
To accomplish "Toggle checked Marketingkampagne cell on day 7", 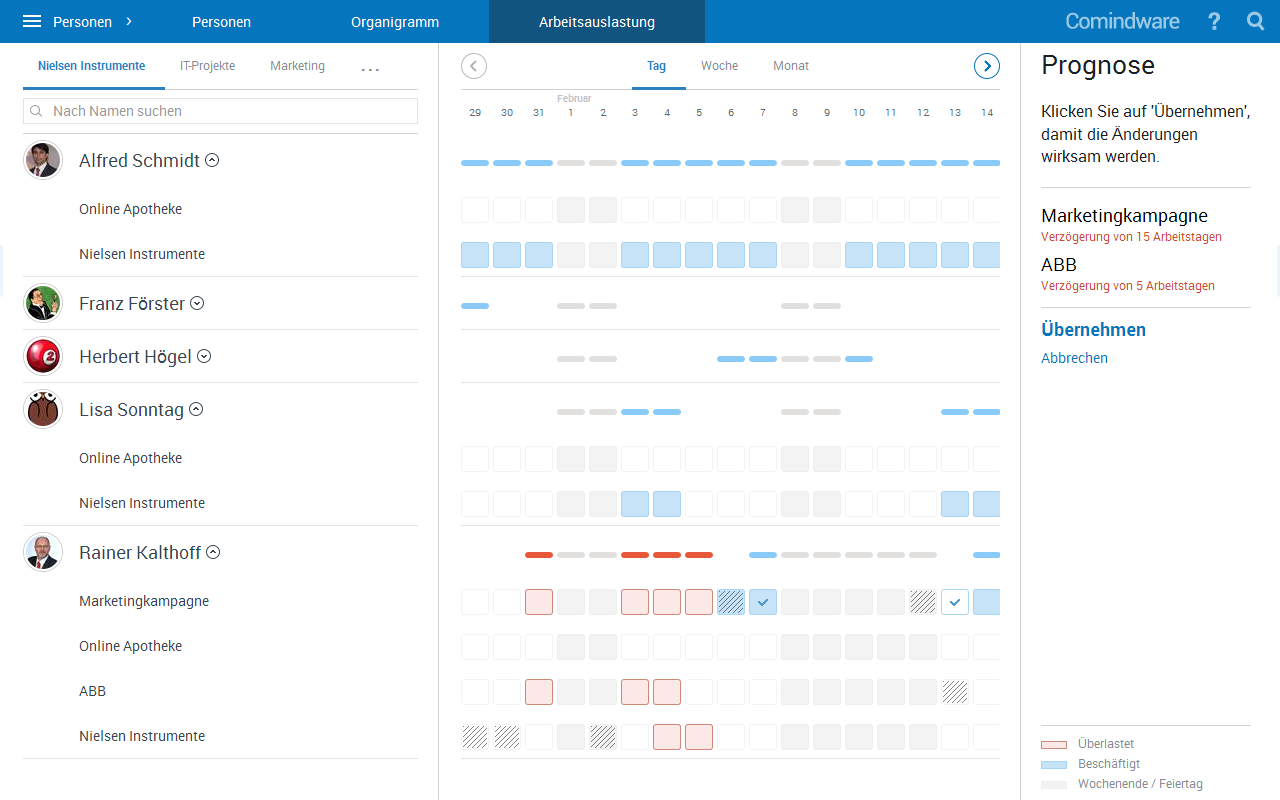I will click(763, 602).
